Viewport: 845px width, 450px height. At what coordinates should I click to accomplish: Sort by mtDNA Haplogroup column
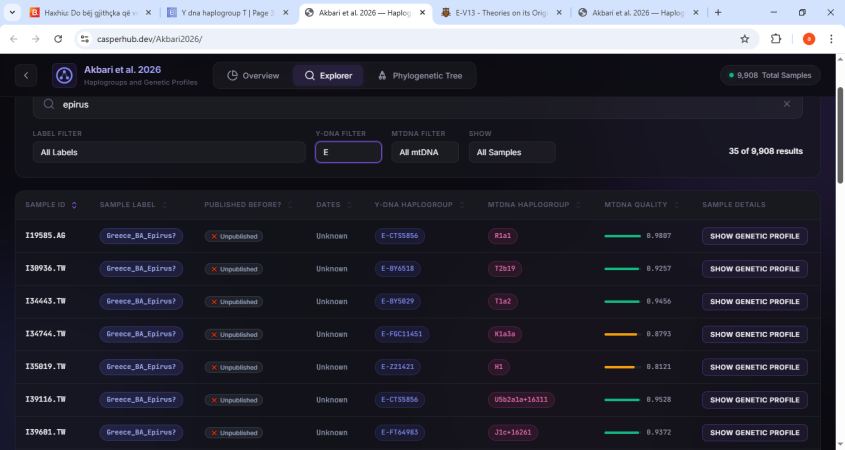534,205
